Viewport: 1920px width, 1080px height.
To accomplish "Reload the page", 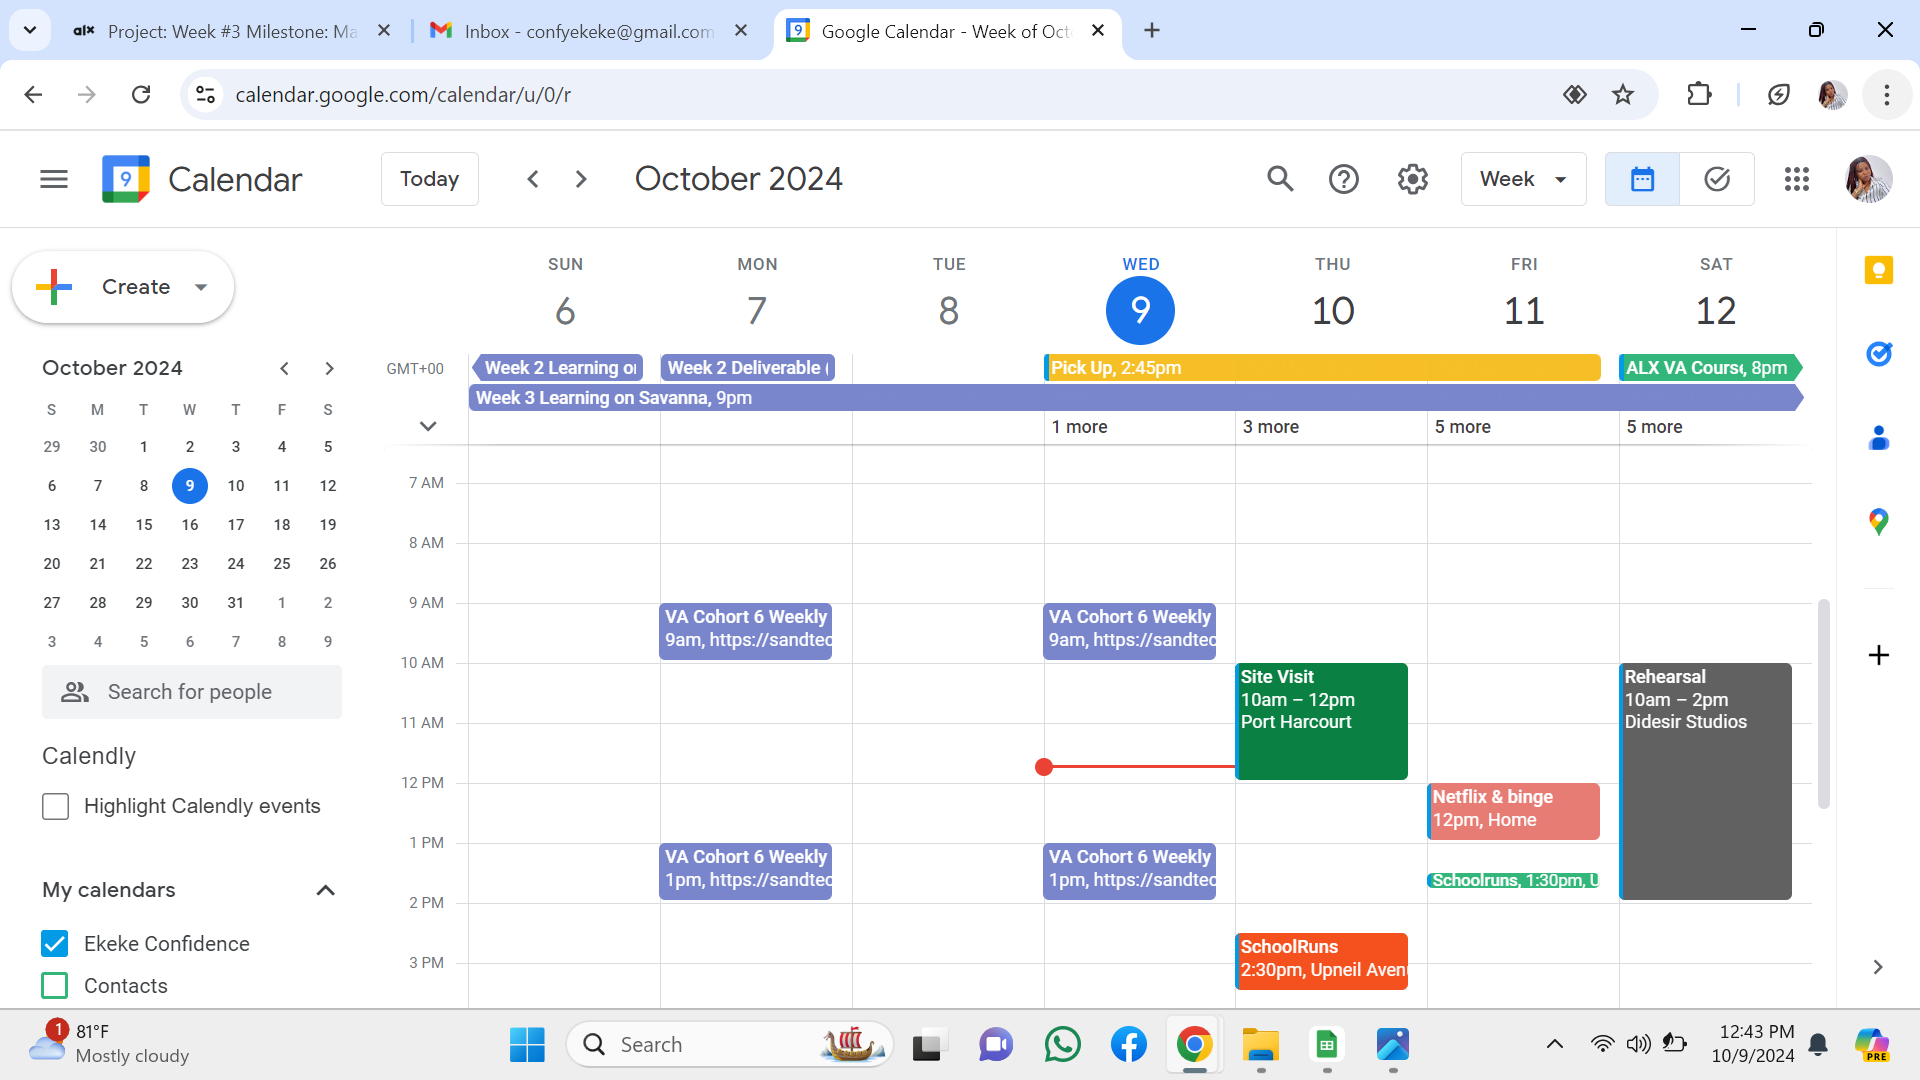I will tap(141, 94).
